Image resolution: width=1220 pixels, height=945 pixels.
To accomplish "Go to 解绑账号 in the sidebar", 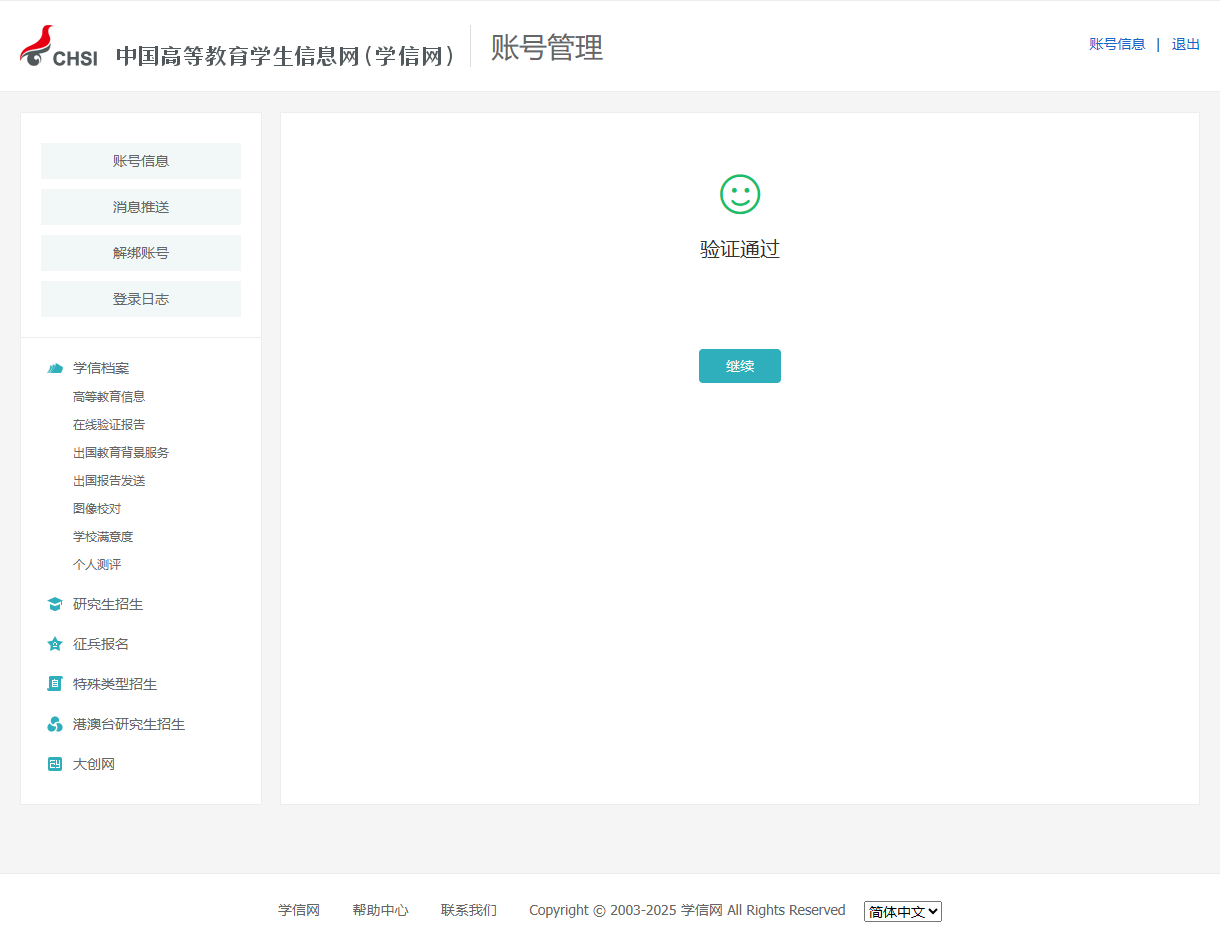I will pos(141,253).
